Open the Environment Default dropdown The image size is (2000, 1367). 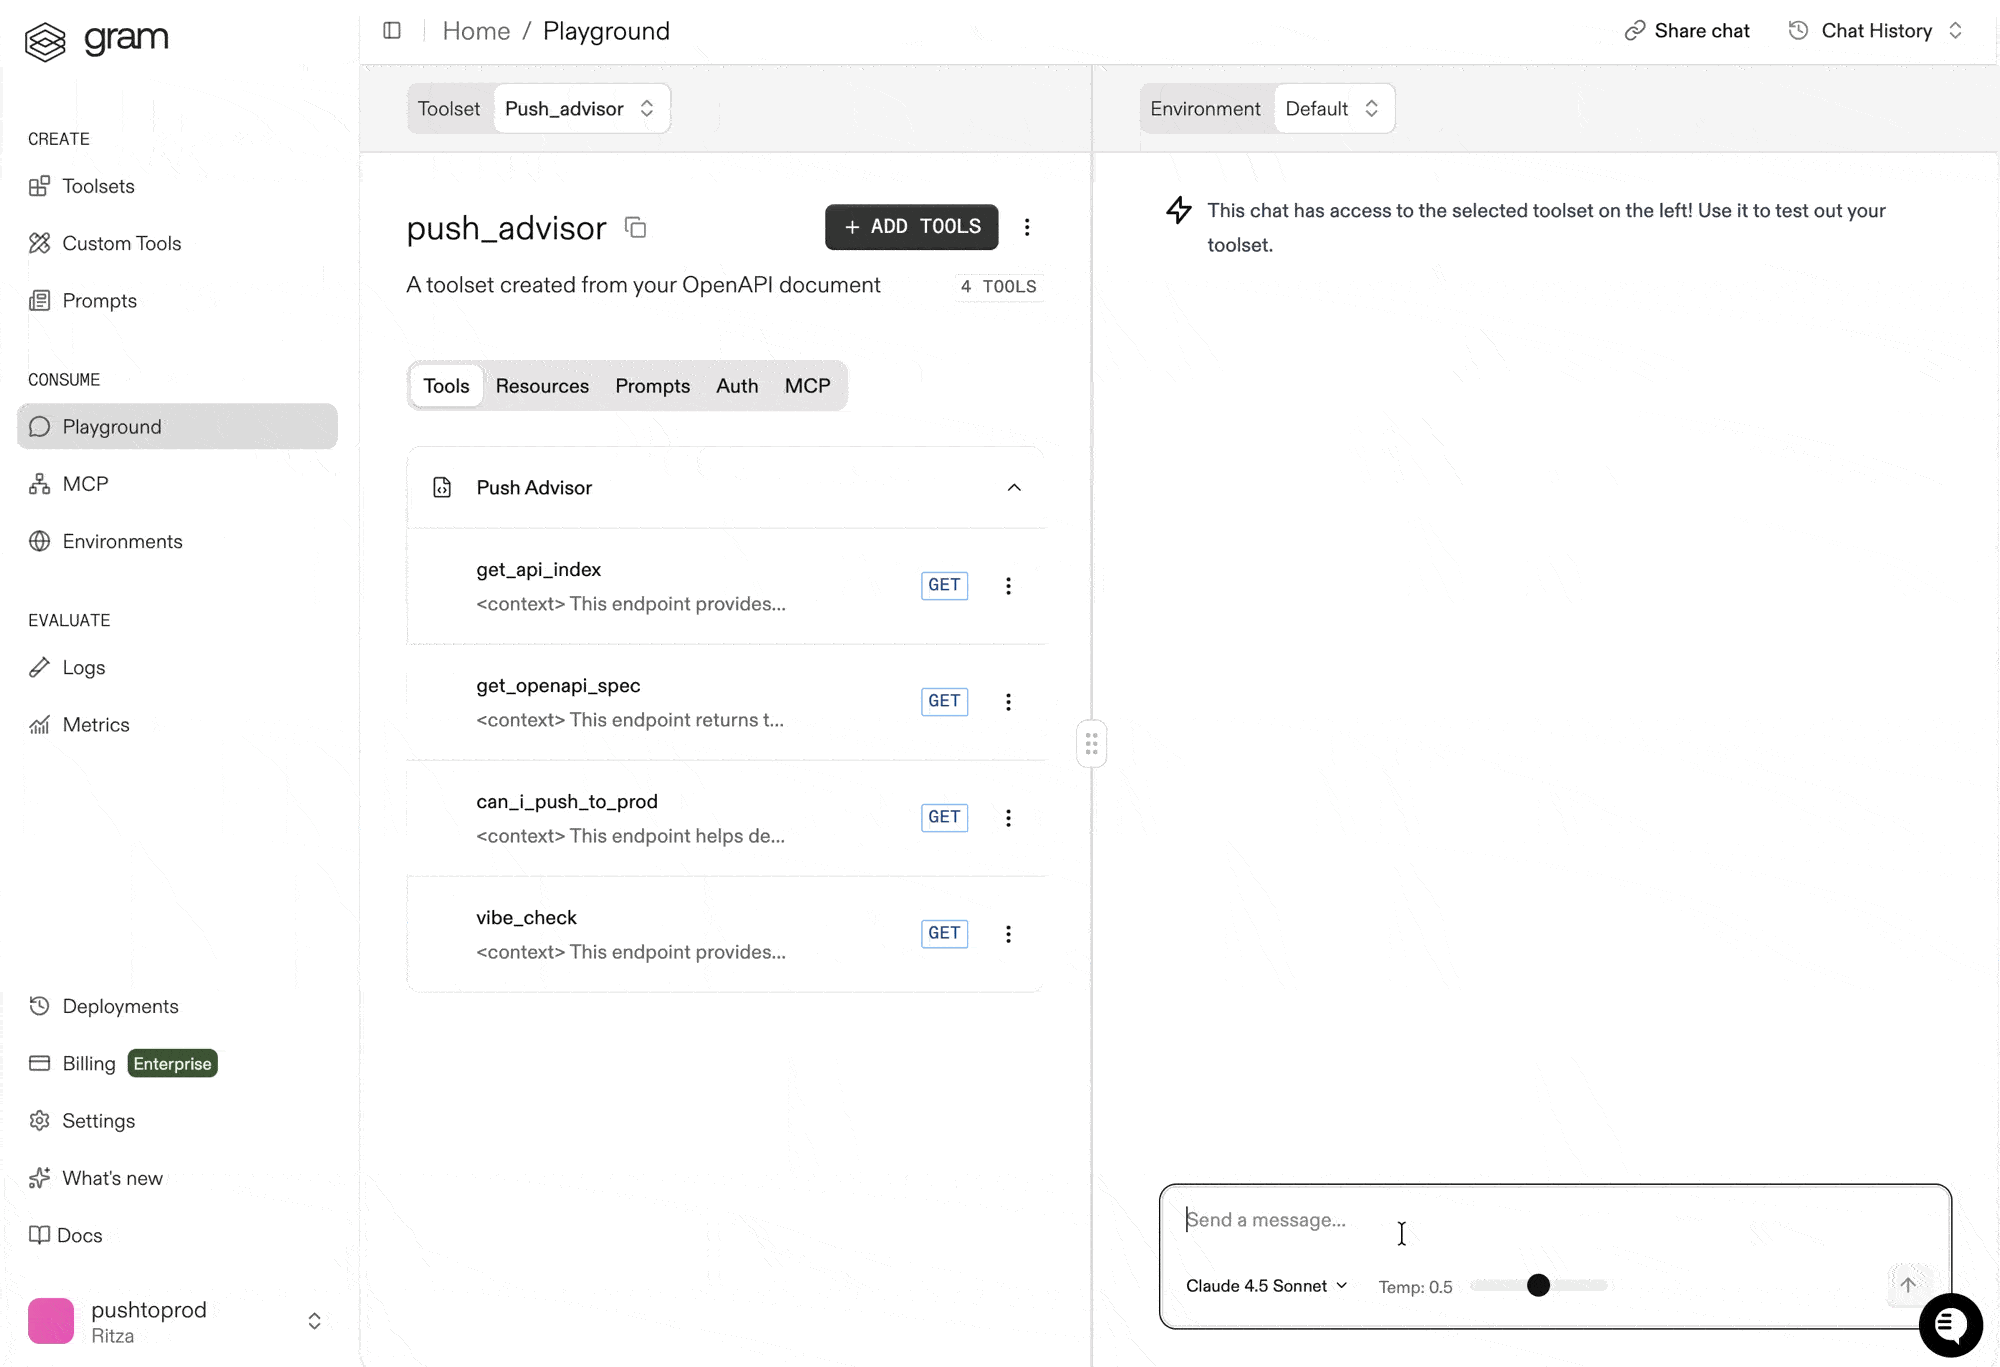pyautogui.click(x=1332, y=109)
